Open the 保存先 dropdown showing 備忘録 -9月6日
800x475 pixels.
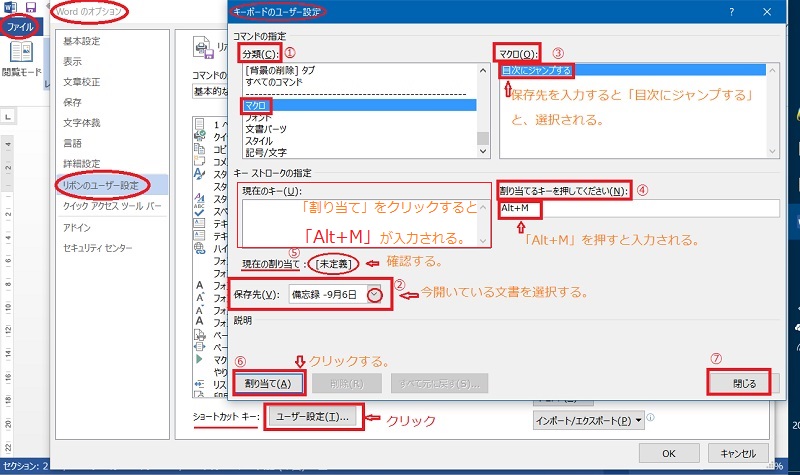pos(335,294)
